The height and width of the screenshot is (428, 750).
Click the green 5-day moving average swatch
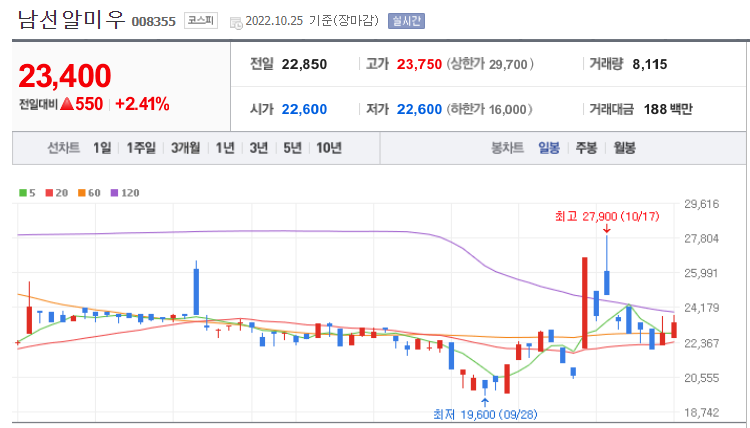point(22,193)
